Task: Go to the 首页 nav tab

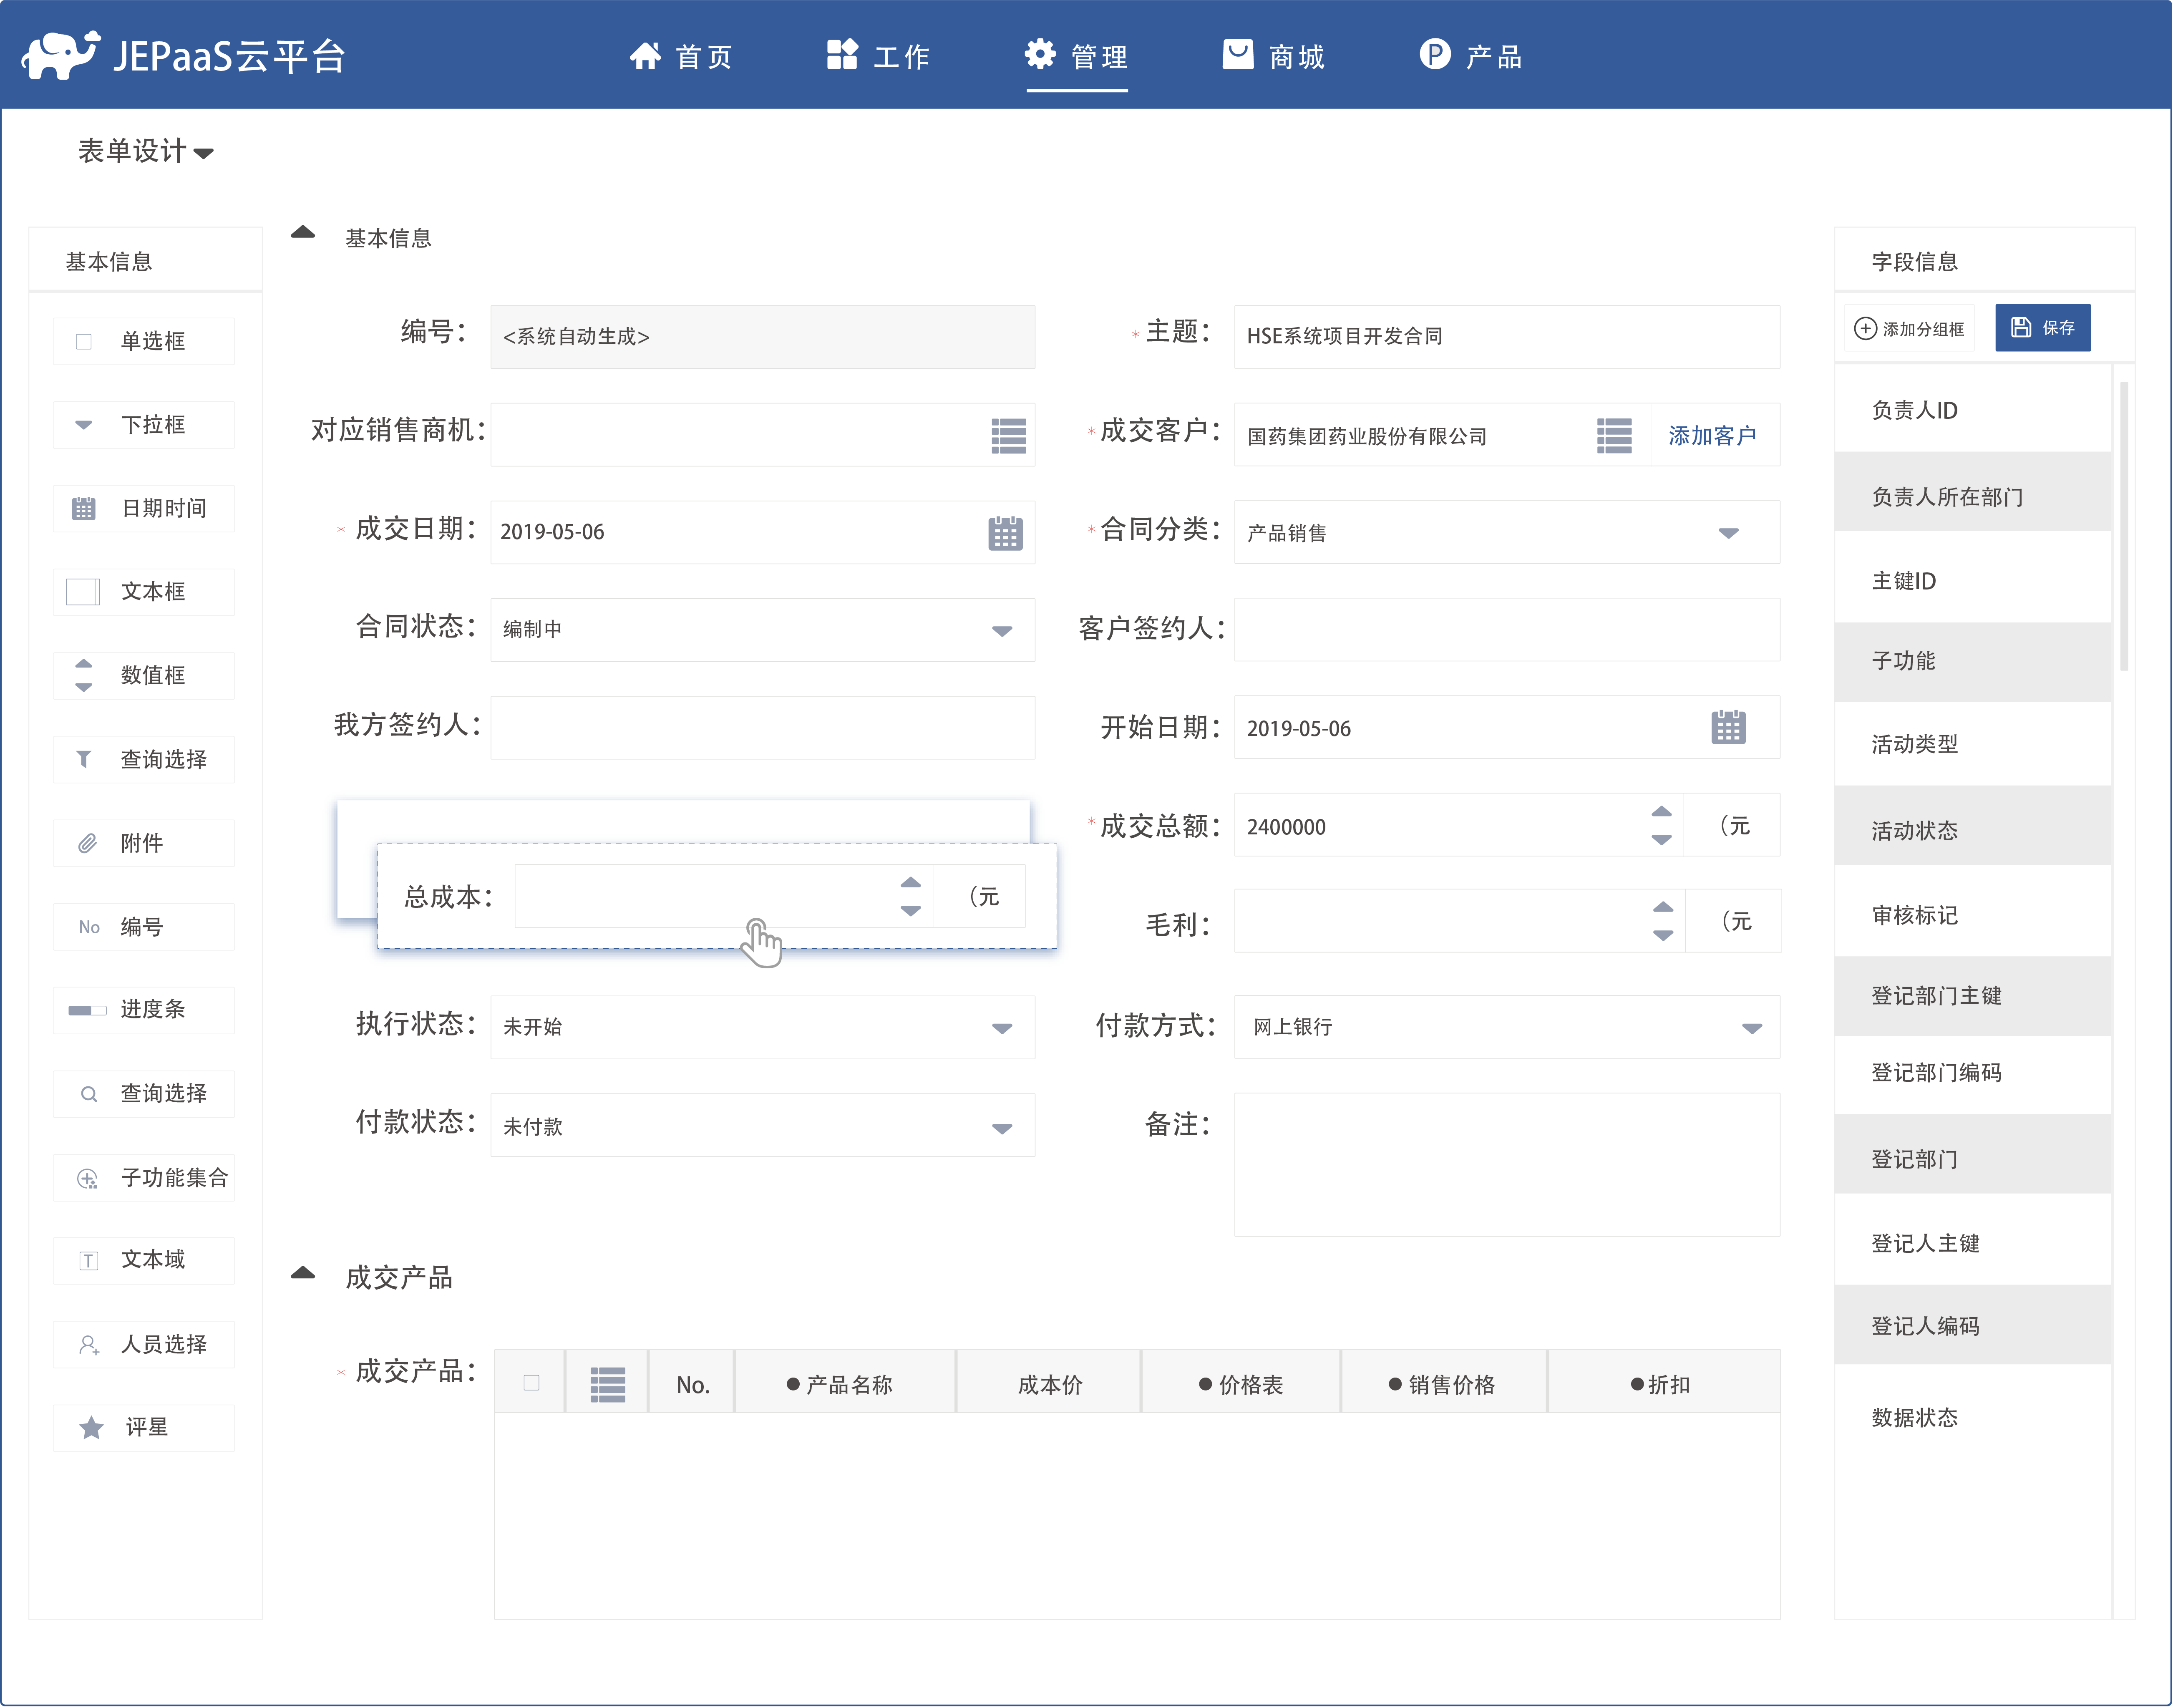Action: pyautogui.click(x=681, y=56)
